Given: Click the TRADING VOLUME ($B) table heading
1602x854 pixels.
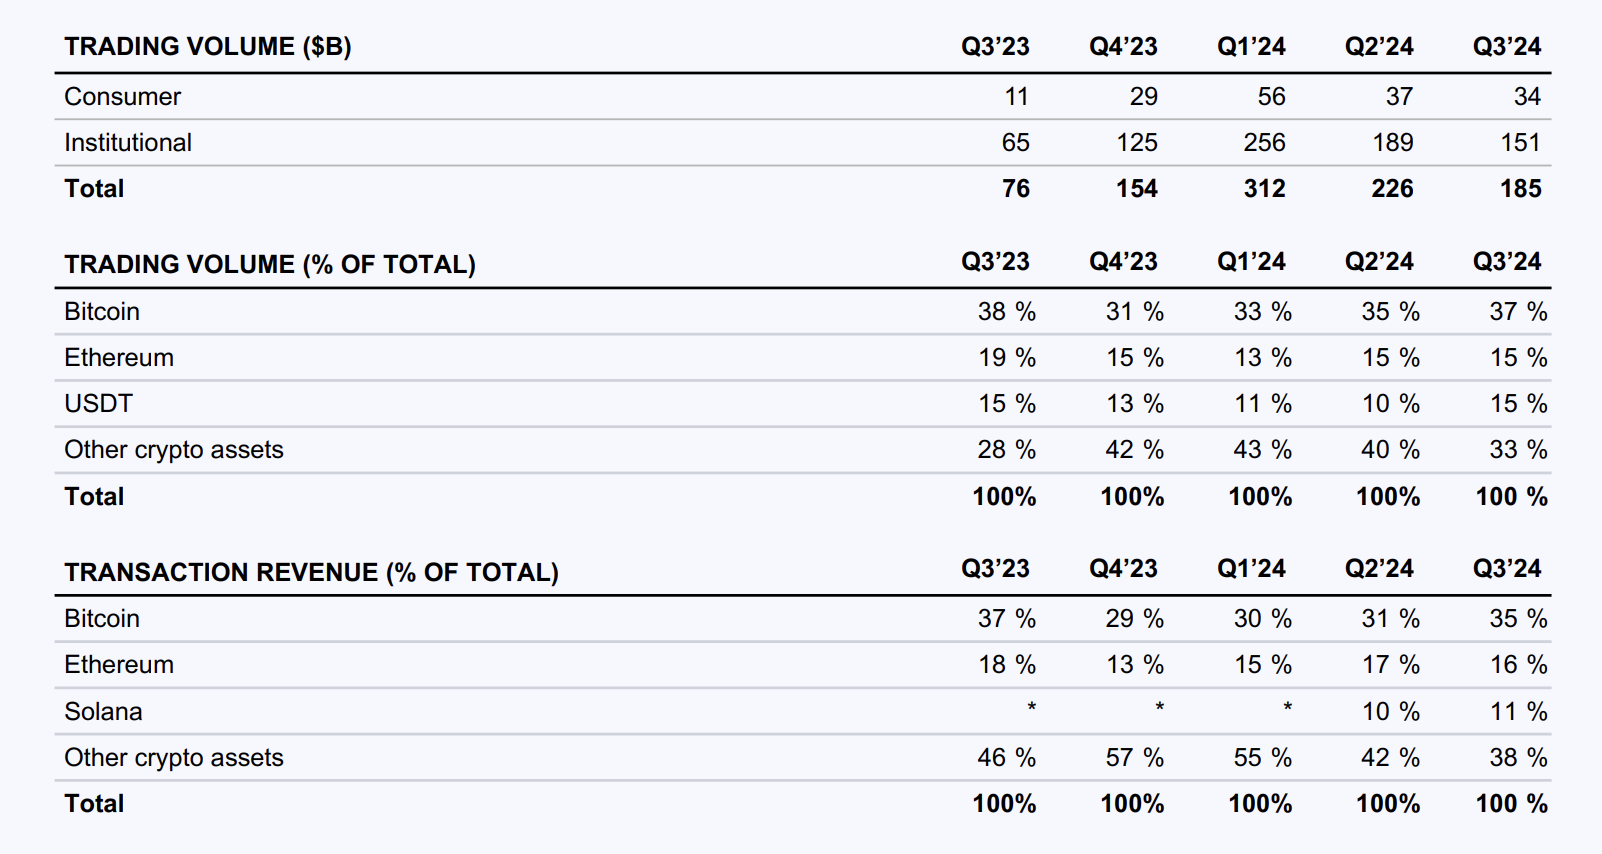Looking at the screenshot, I should coord(208,47).
